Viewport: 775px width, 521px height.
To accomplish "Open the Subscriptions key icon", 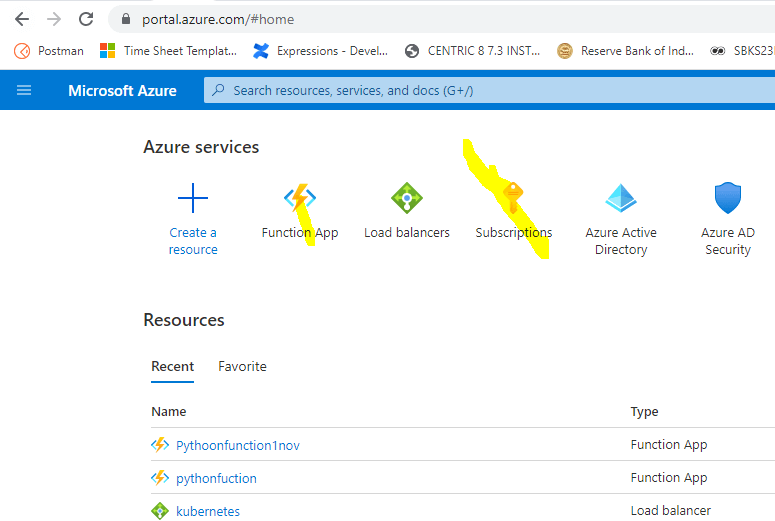I will (x=513, y=198).
